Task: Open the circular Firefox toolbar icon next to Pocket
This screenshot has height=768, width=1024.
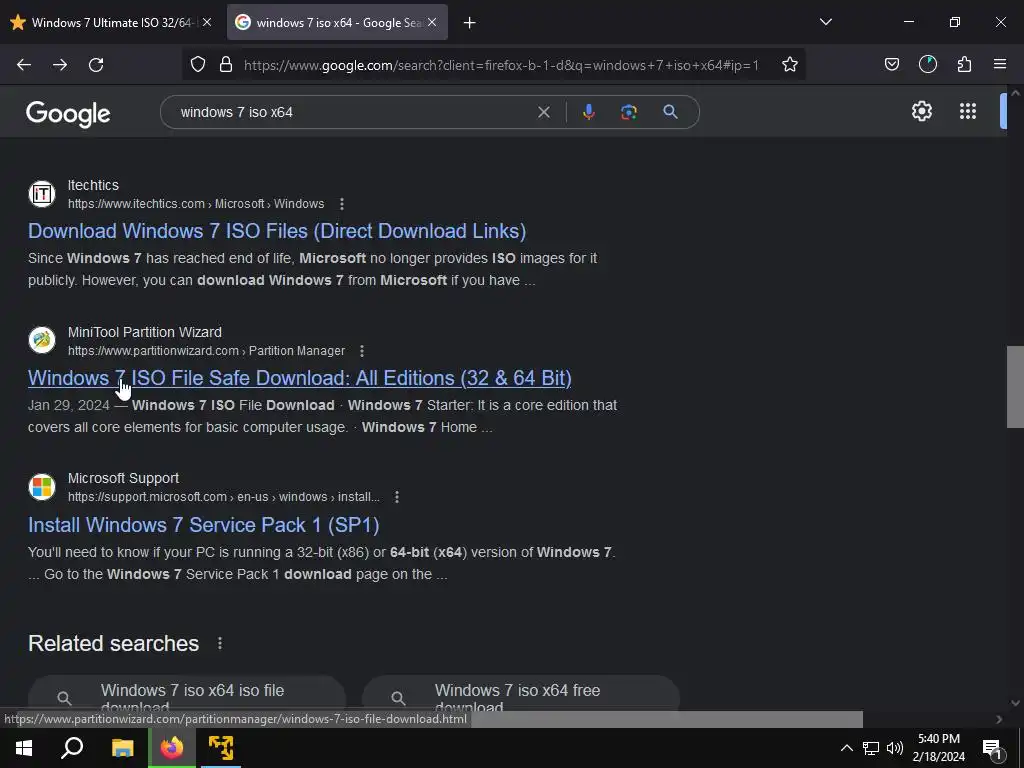Action: (x=928, y=64)
